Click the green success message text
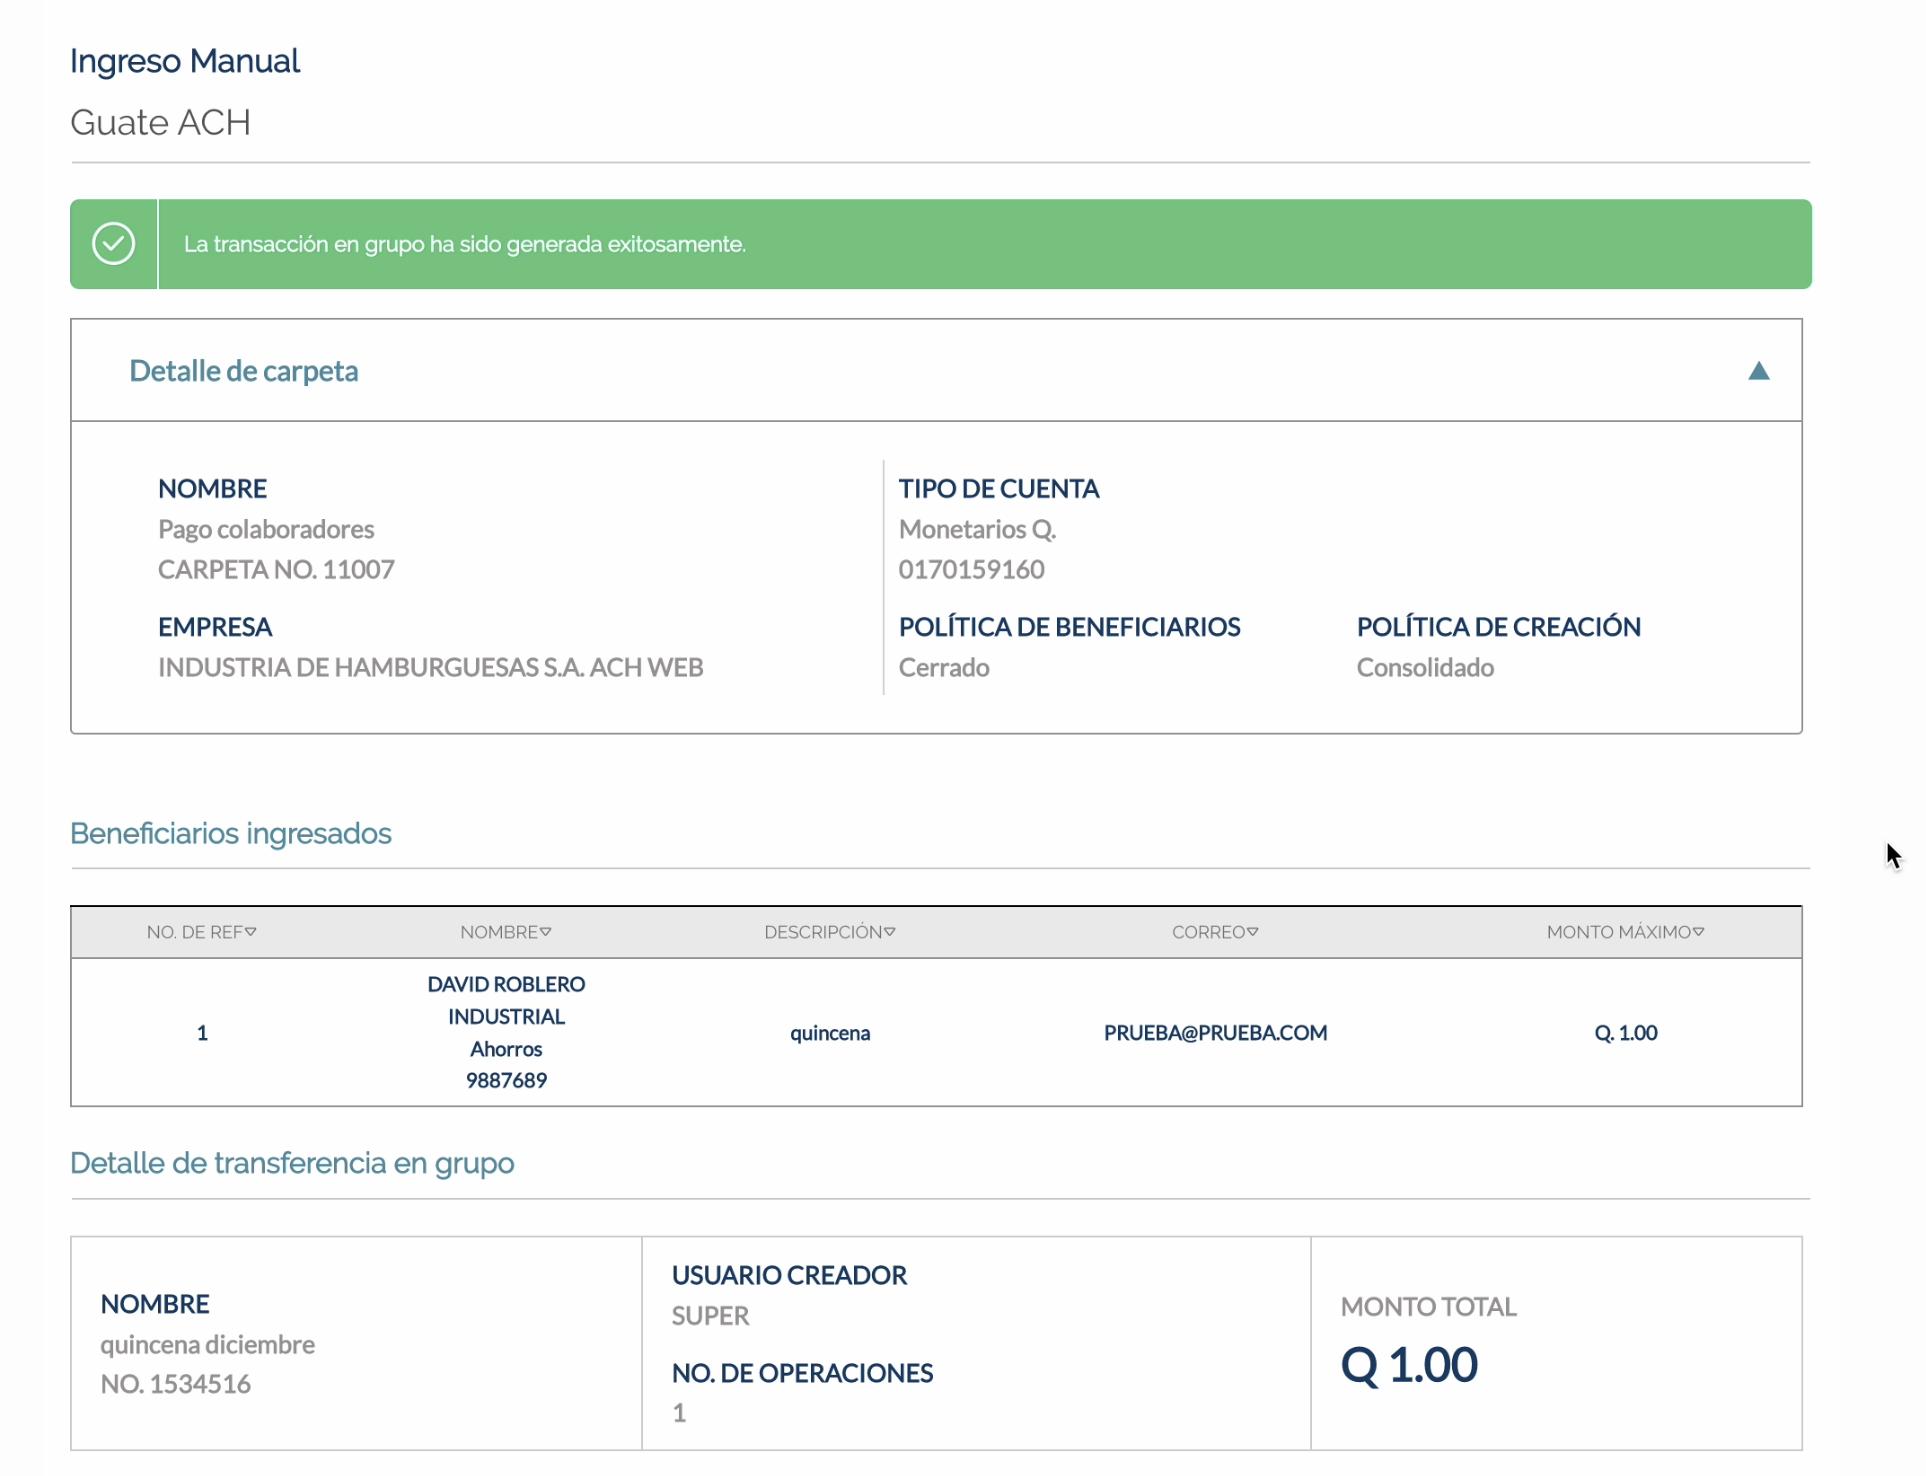1926x1476 pixels. [x=464, y=245]
